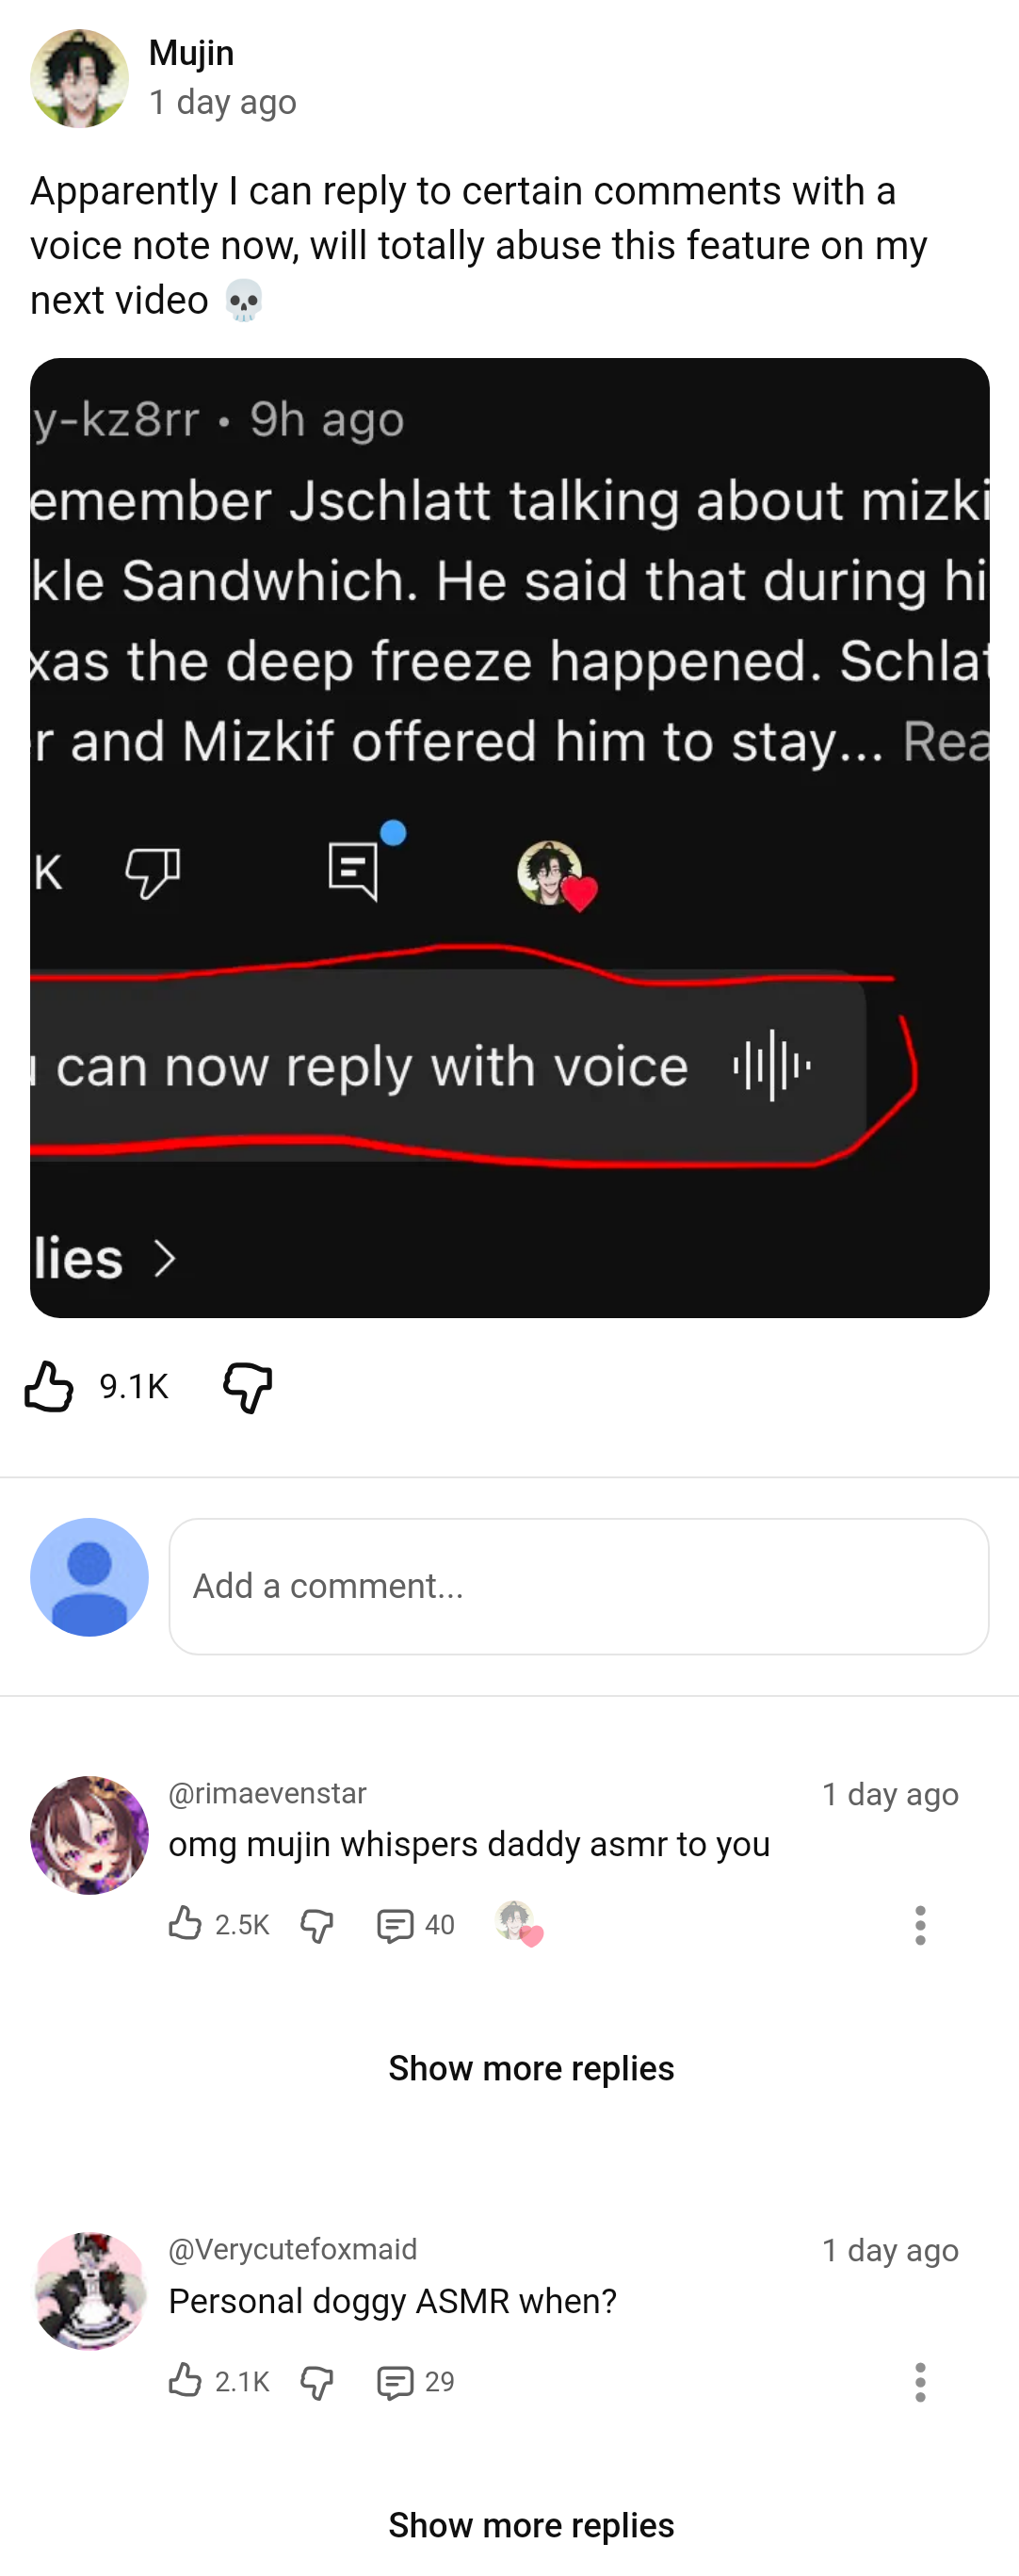The height and width of the screenshot is (2576, 1019).
Task: Dislike Mujin's community post
Action: [247, 1387]
